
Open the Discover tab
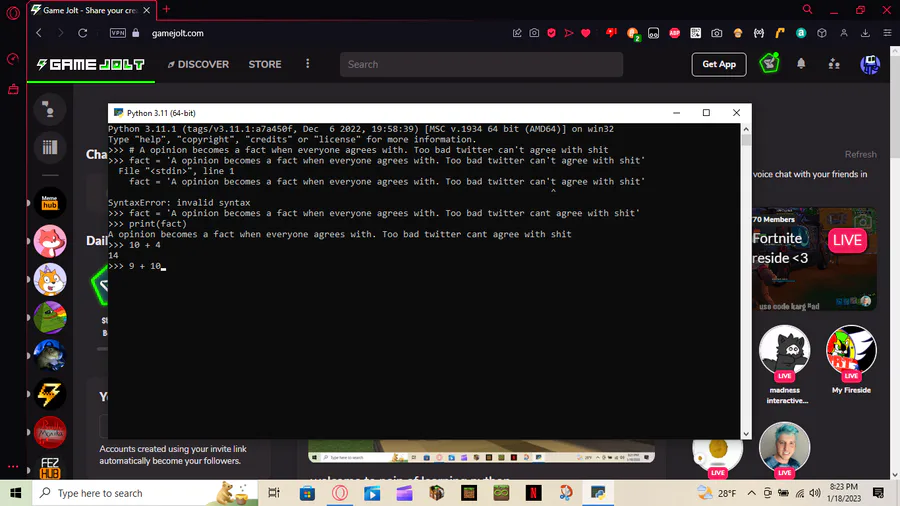pos(198,64)
